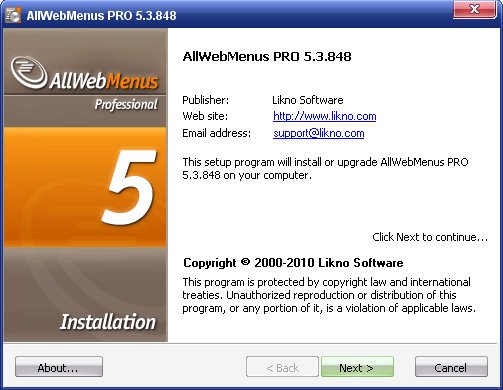503x390 pixels.
Task: Click the installer icon in title bar
Action: [13, 15]
